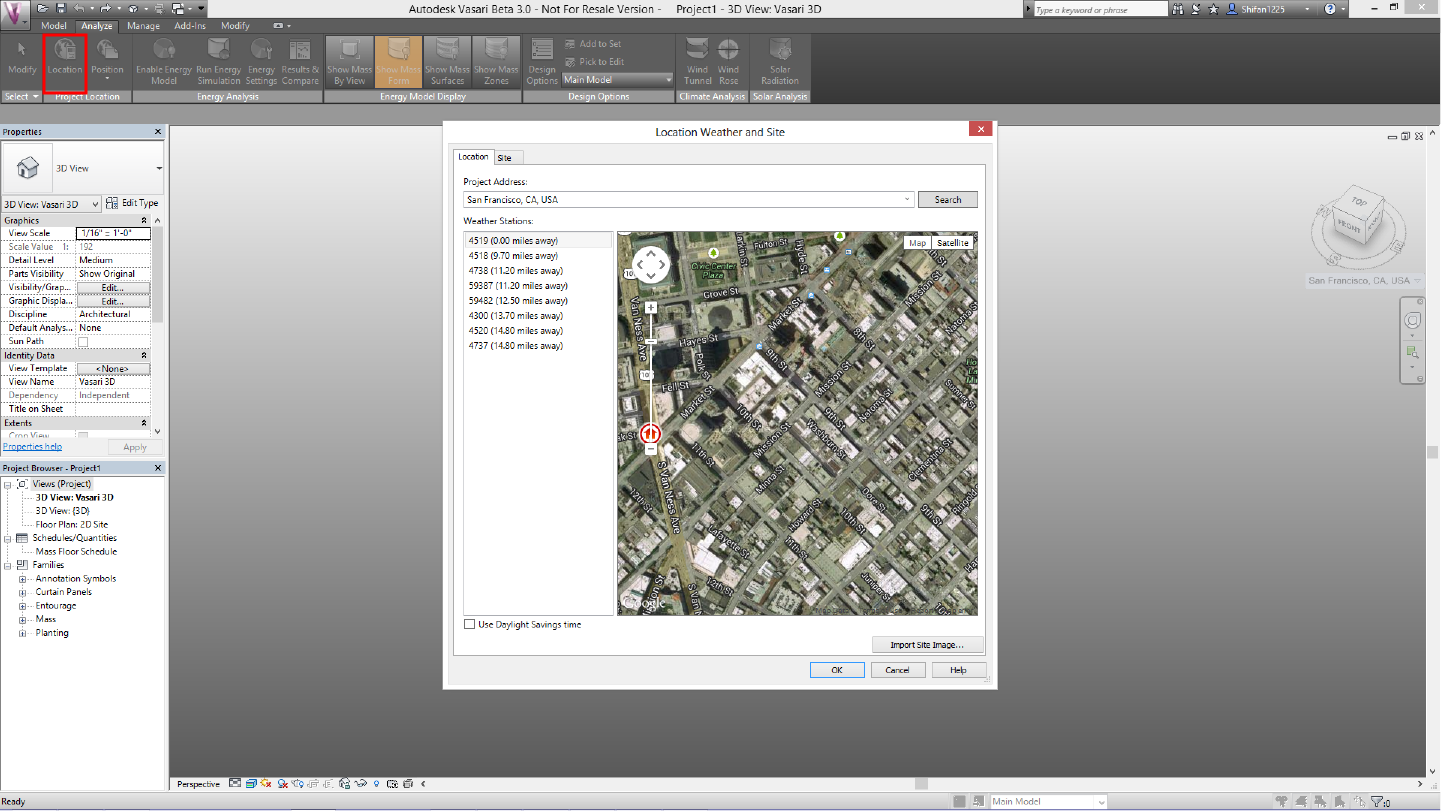The height and width of the screenshot is (811, 1441).
Task: Select the Location tab in dialog
Action: [473, 157]
